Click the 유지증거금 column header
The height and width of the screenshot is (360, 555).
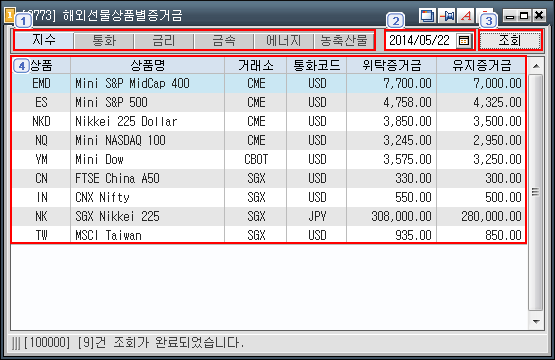pyautogui.click(x=481, y=65)
